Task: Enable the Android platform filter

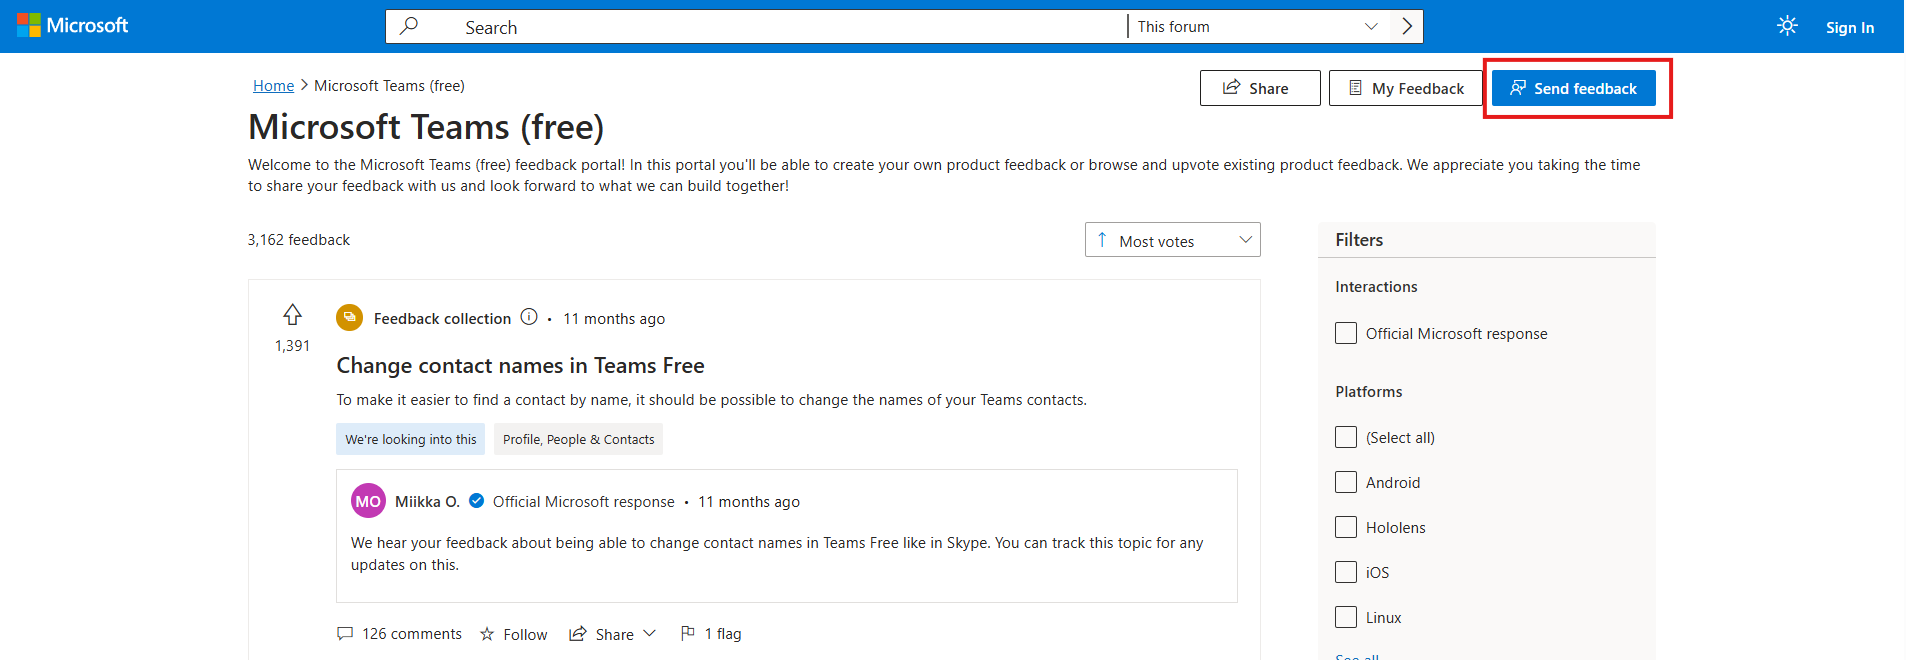Action: (x=1346, y=482)
